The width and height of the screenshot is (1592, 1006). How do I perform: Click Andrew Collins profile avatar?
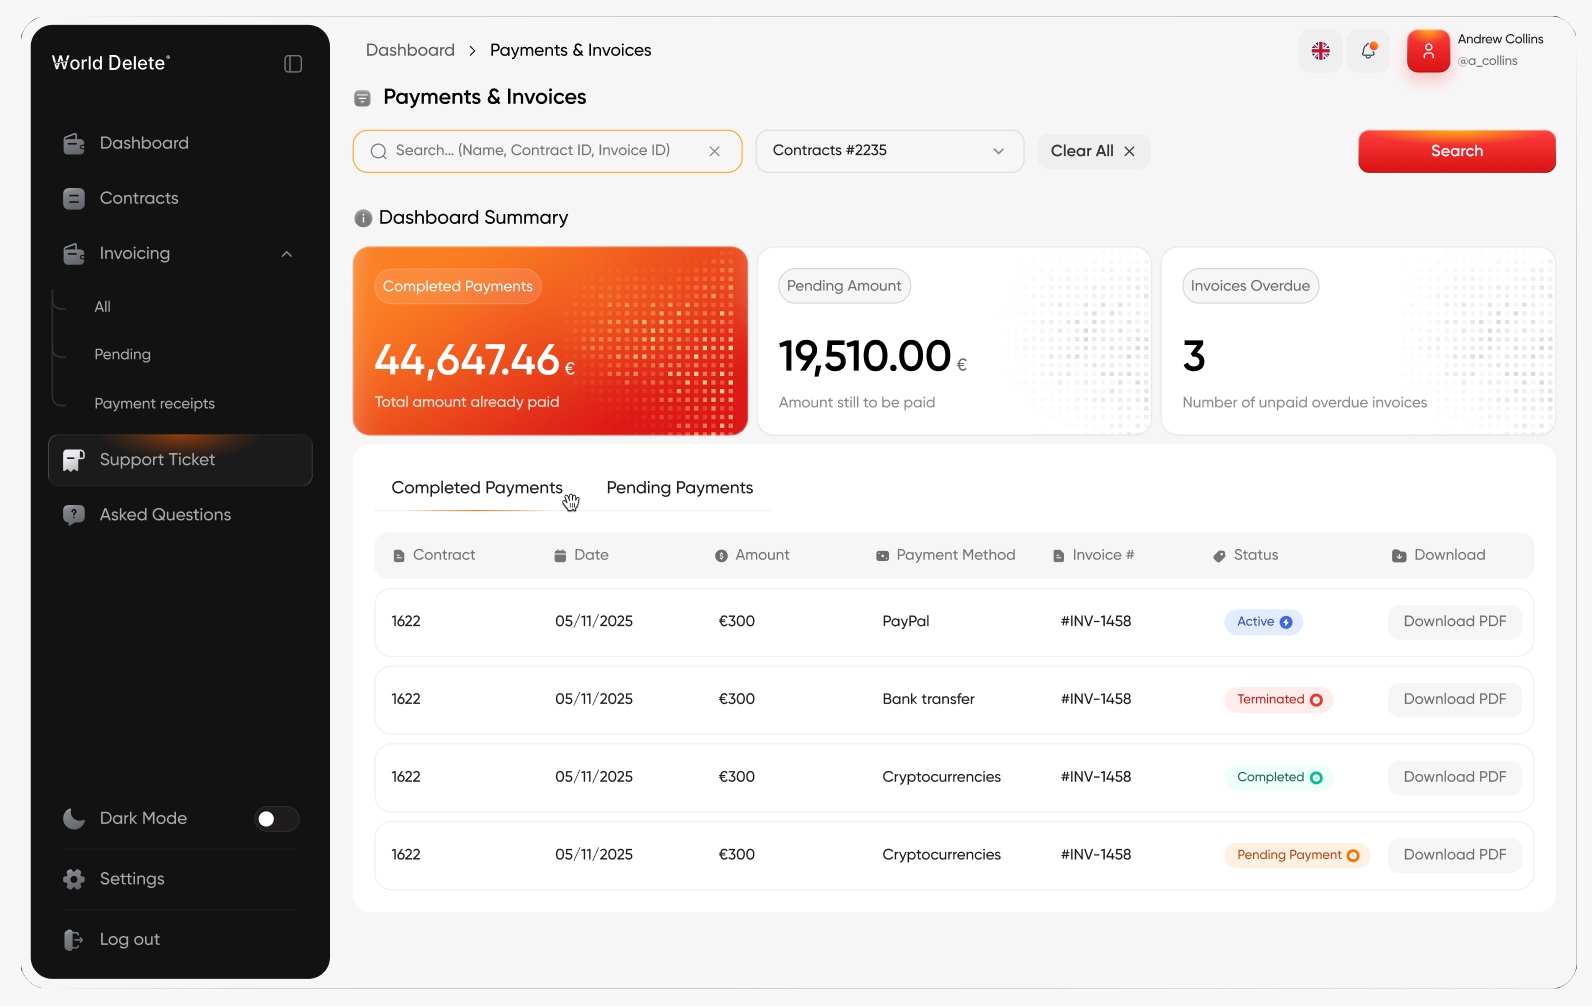tap(1428, 51)
